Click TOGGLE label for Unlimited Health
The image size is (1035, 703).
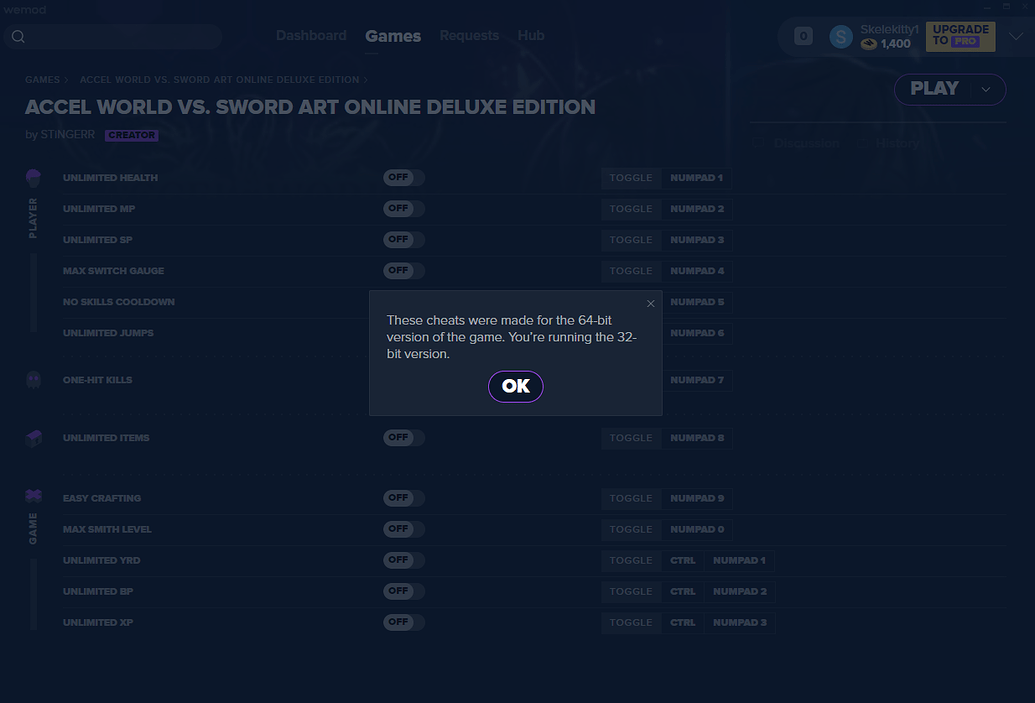[630, 178]
